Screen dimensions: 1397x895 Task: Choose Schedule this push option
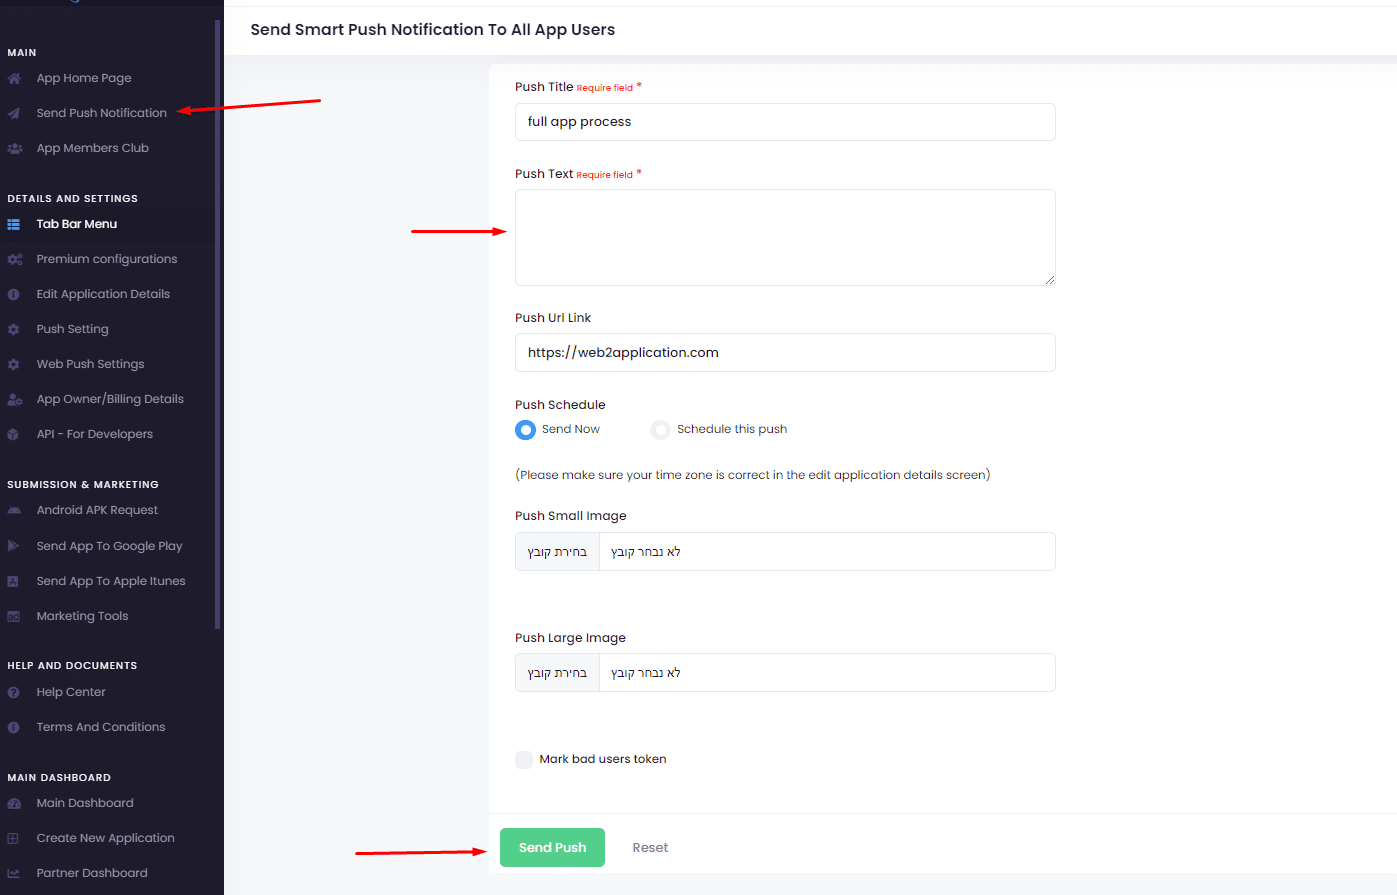(660, 429)
